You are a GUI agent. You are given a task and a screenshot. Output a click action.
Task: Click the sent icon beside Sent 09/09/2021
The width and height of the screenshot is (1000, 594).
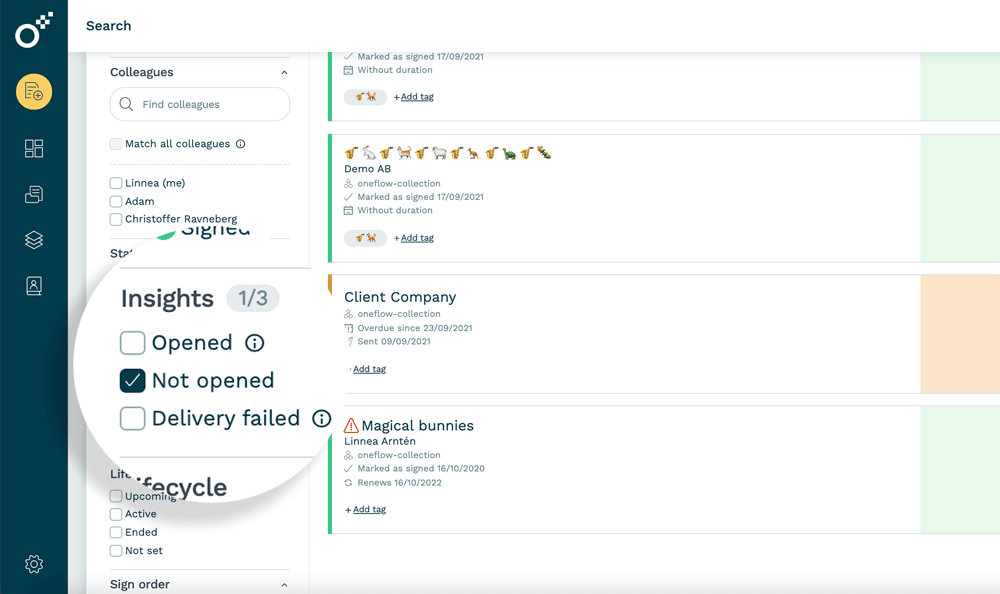click(349, 341)
